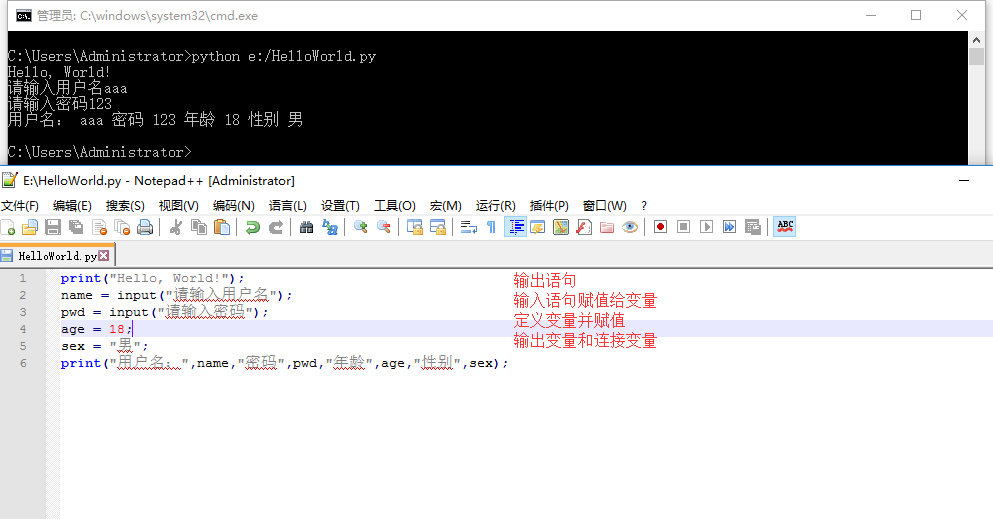The image size is (993, 519).
Task: Open Find with the binoculars icon
Action: (307, 227)
